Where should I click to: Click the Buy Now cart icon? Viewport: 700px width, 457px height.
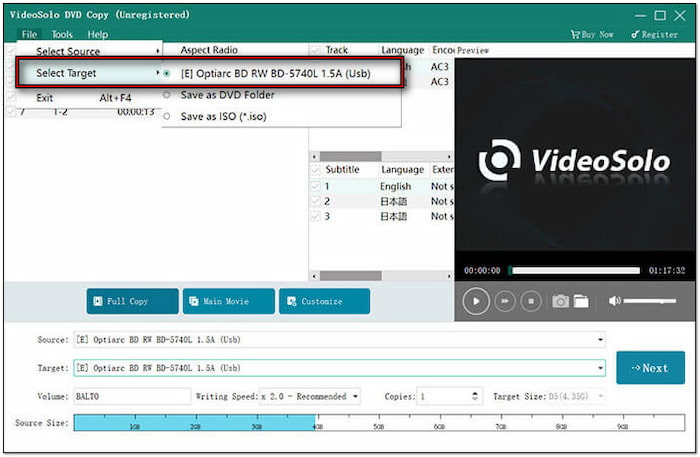click(x=576, y=34)
